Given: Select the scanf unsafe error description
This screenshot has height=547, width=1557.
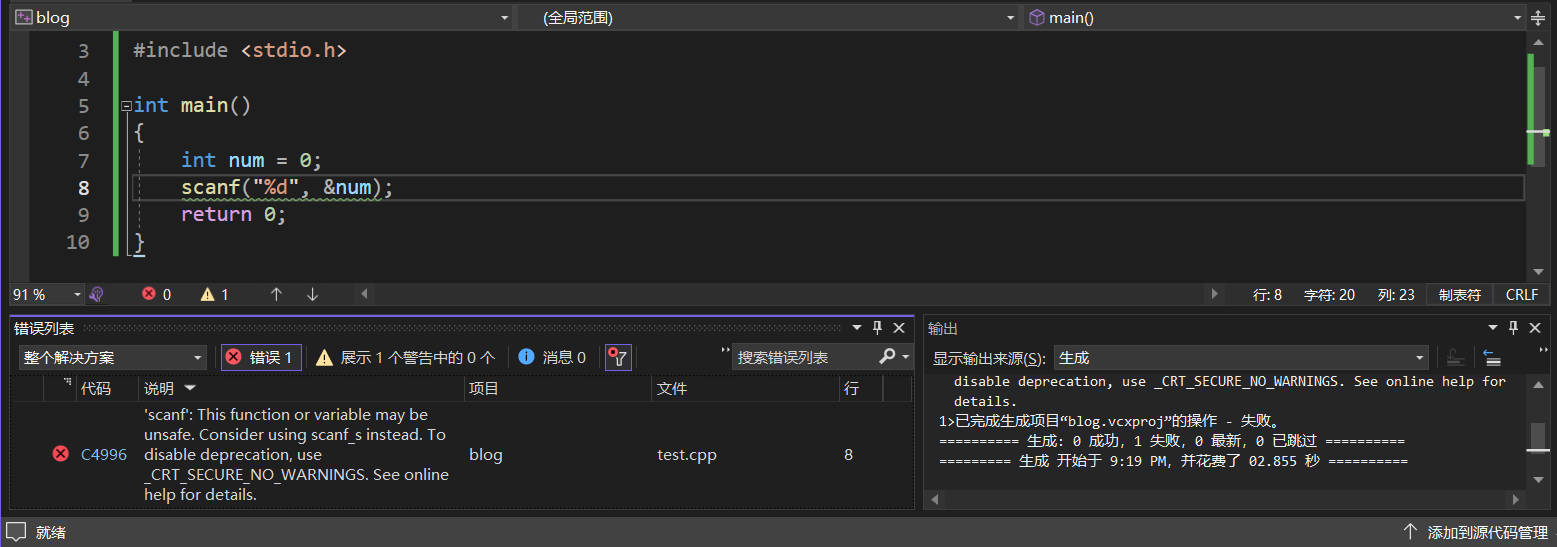Looking at the screenshot, I should (296, 454).
